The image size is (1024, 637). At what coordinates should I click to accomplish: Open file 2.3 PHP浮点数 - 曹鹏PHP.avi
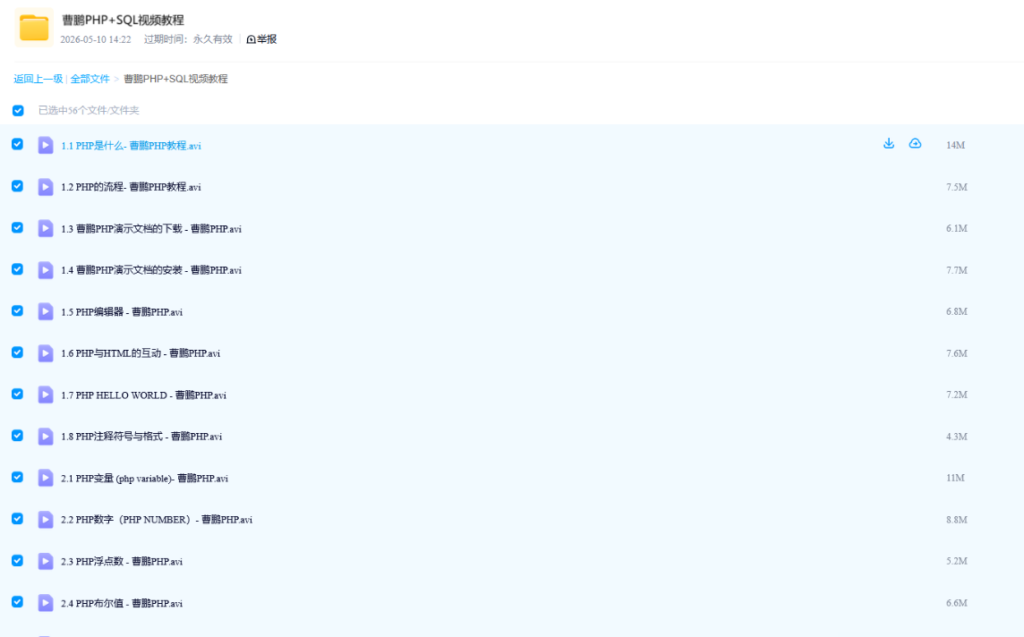tap(121, 561)
